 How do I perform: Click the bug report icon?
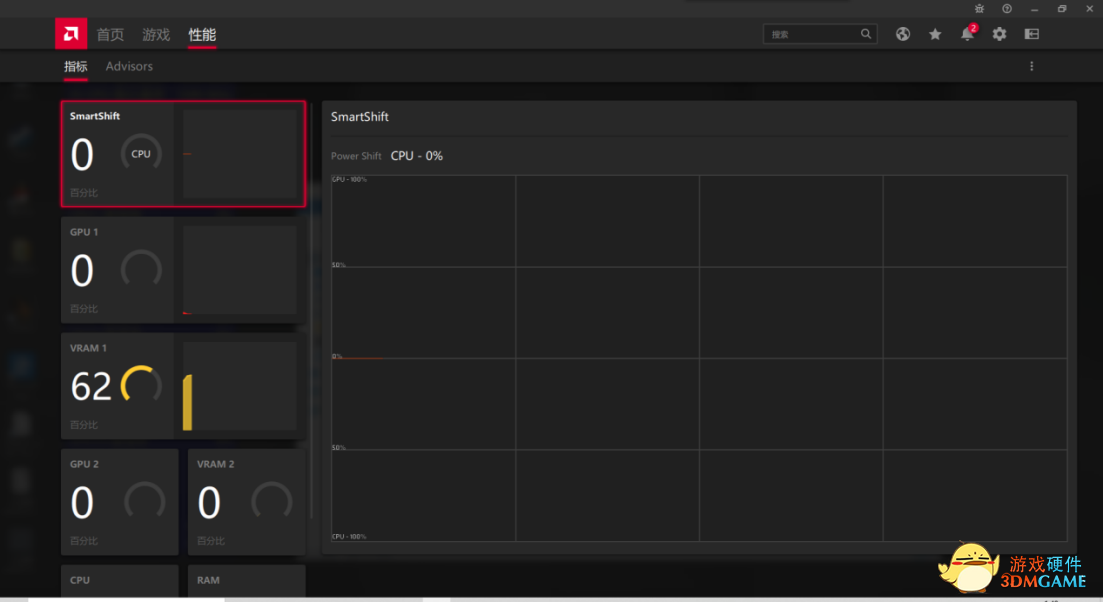979,8
